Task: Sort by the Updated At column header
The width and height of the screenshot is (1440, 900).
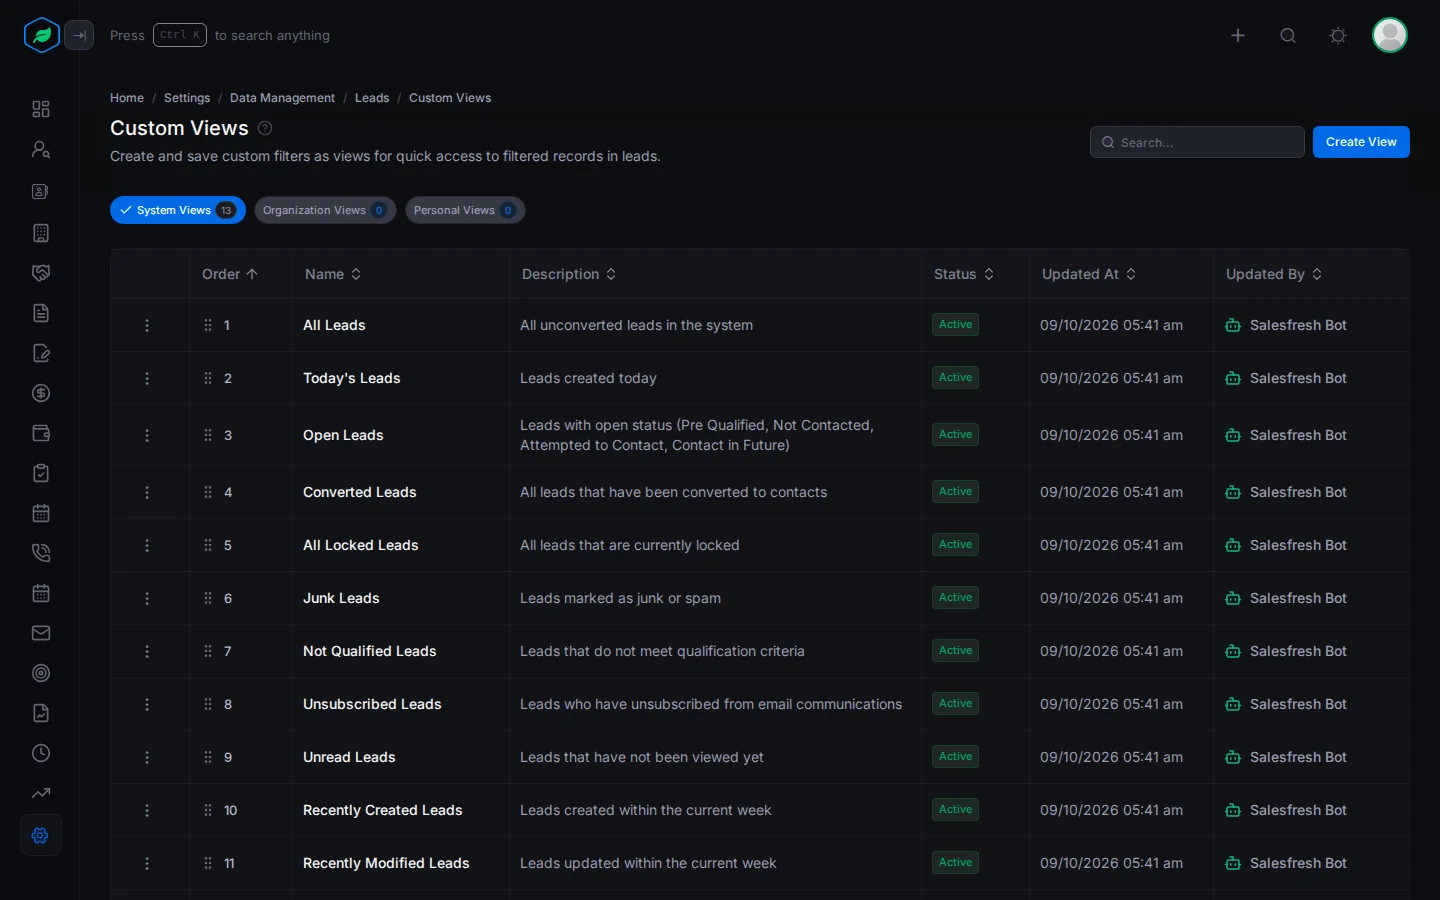Action: [x=1089, y=274]
